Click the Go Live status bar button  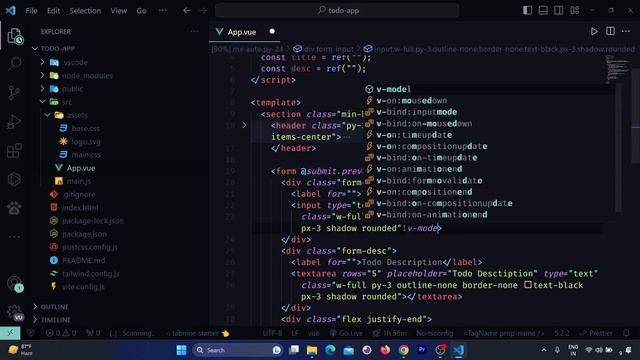tap(346, 333)
